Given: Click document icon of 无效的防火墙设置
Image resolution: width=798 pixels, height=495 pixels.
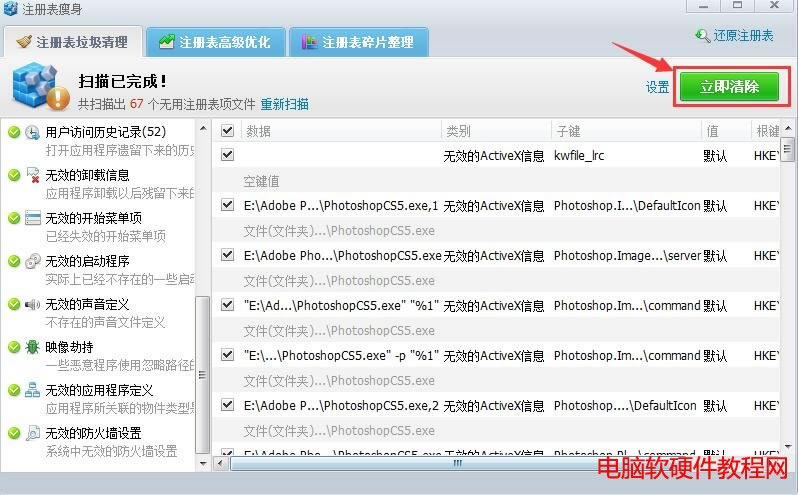Looking at the screenshot, I should coord(33,433).
